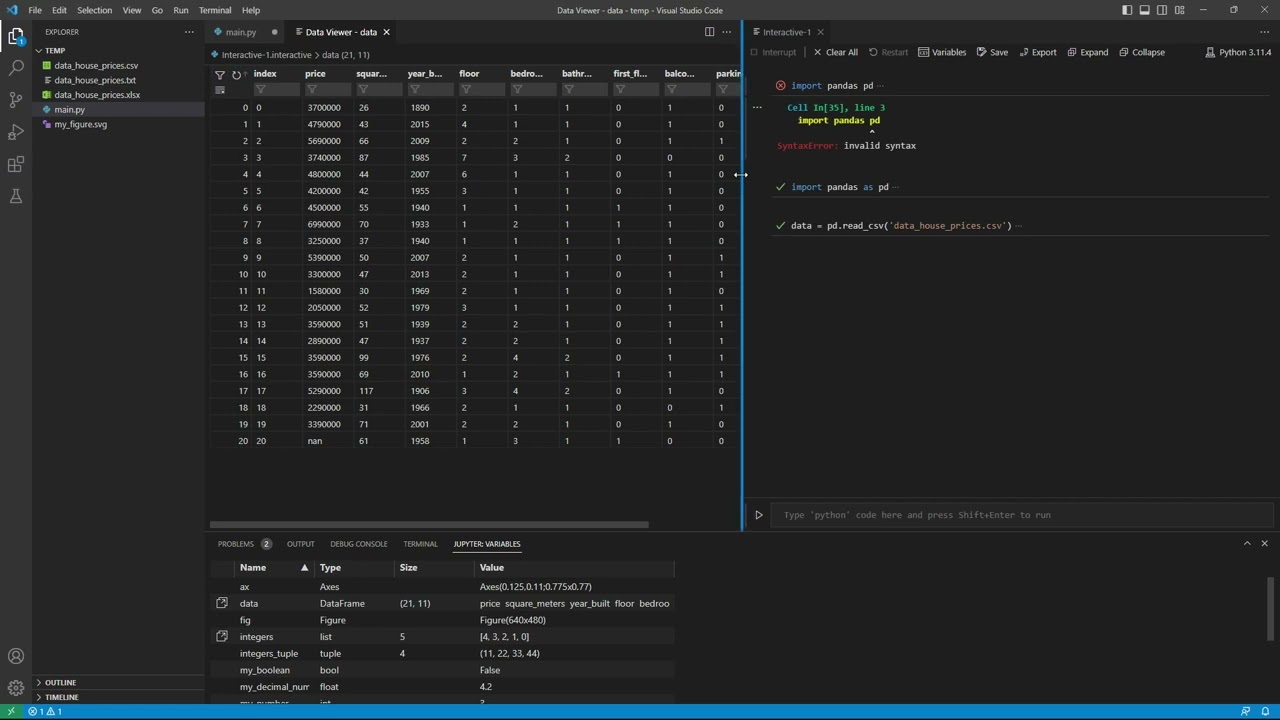Close the Data Viewer - data tab
The width and height of the screenshot is (1280, 720).
coord(386,32)
